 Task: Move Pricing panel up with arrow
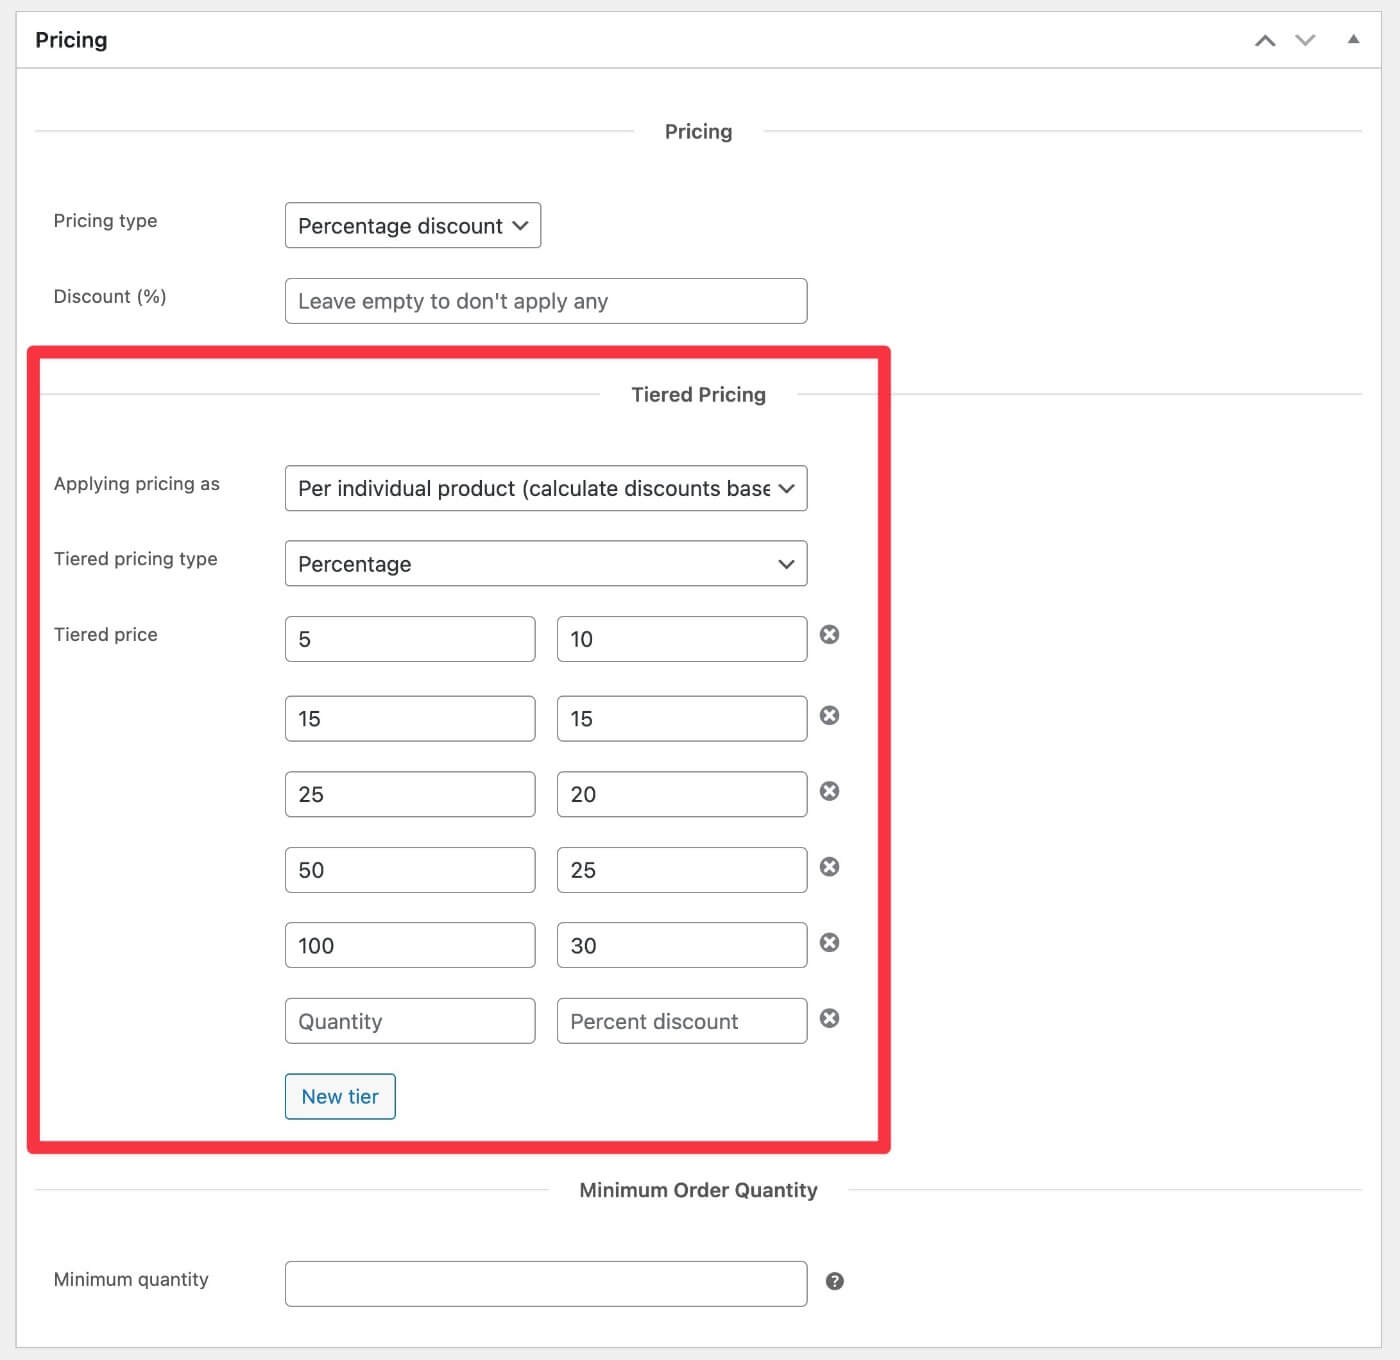coord(1265,41)
